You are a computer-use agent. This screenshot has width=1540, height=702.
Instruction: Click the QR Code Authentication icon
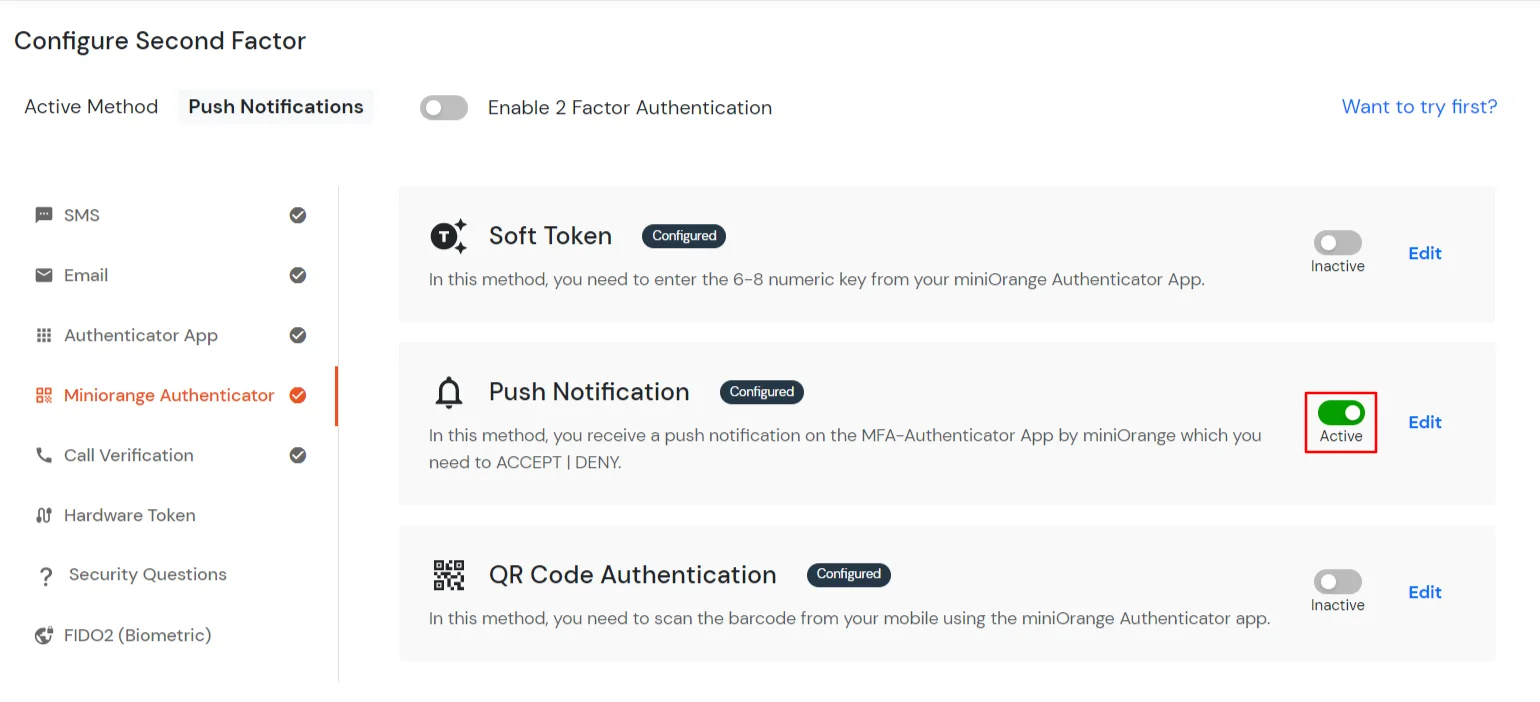[x=449, y=575]
